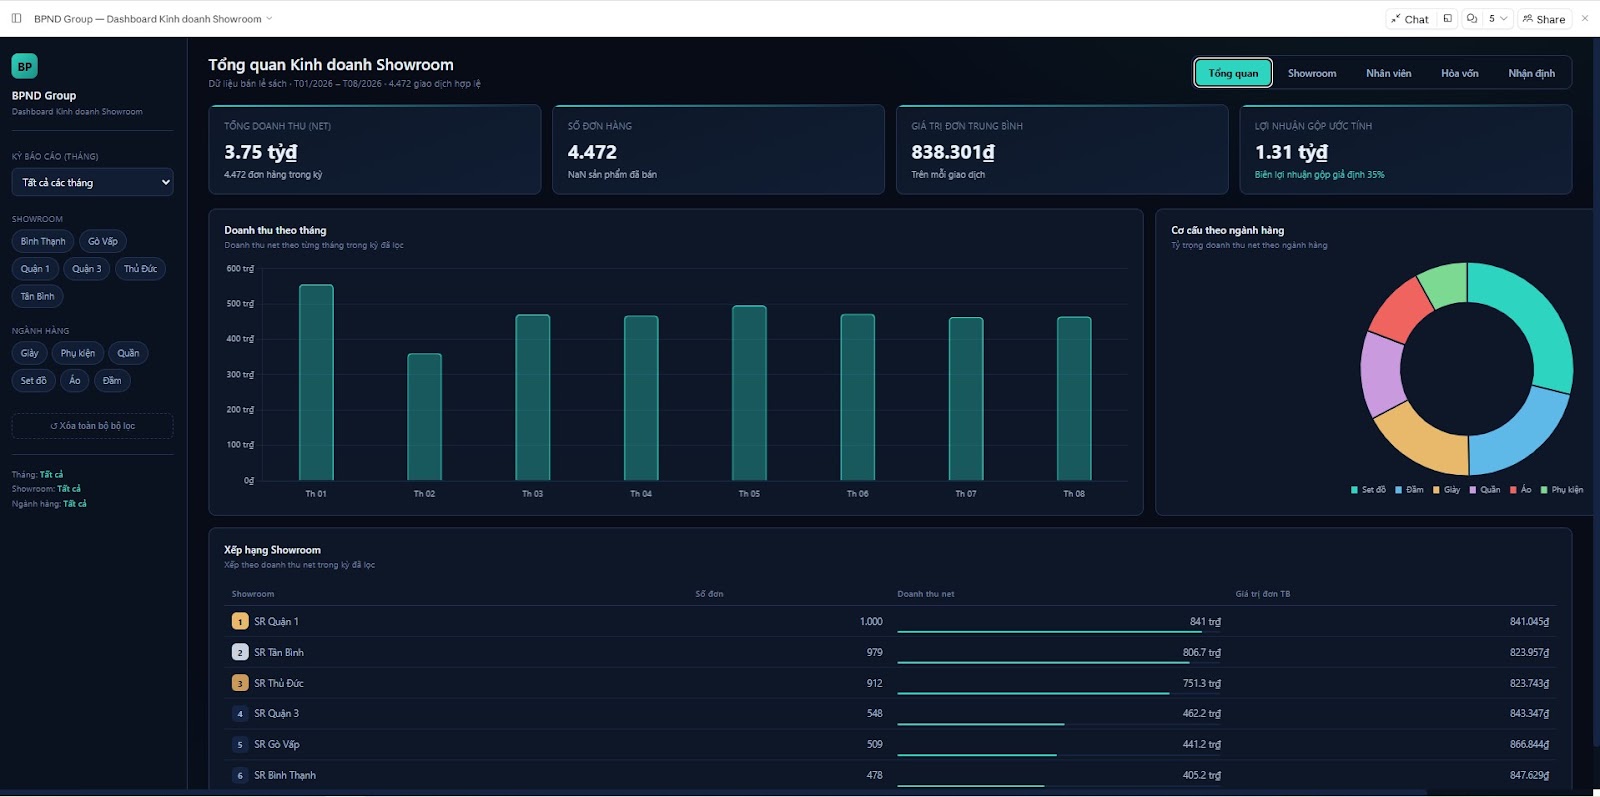Click the 'Giá trị đơn TB' column header
This screenshot has height=797, width=1600.
[x=1263, y=594]
